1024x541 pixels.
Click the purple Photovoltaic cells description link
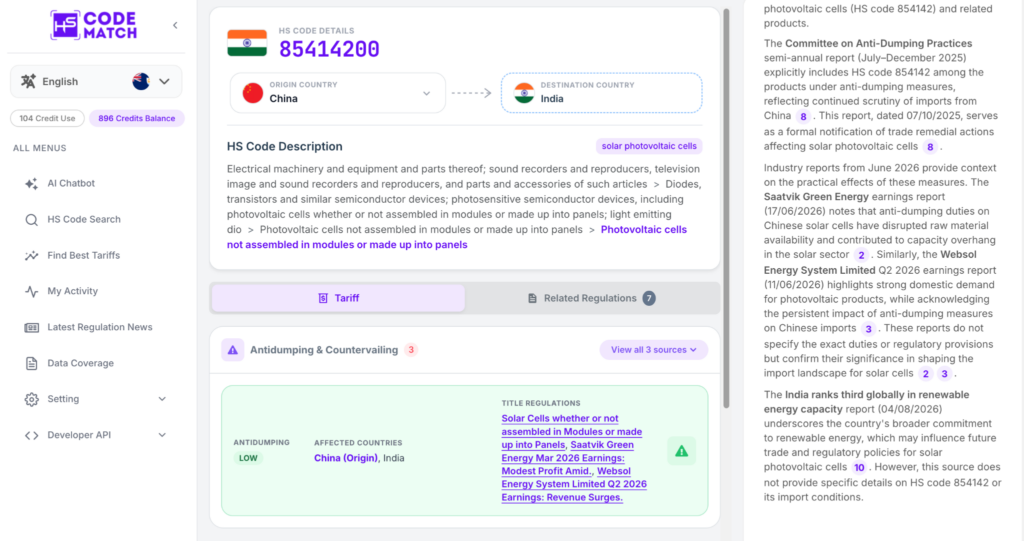(457, 237)
